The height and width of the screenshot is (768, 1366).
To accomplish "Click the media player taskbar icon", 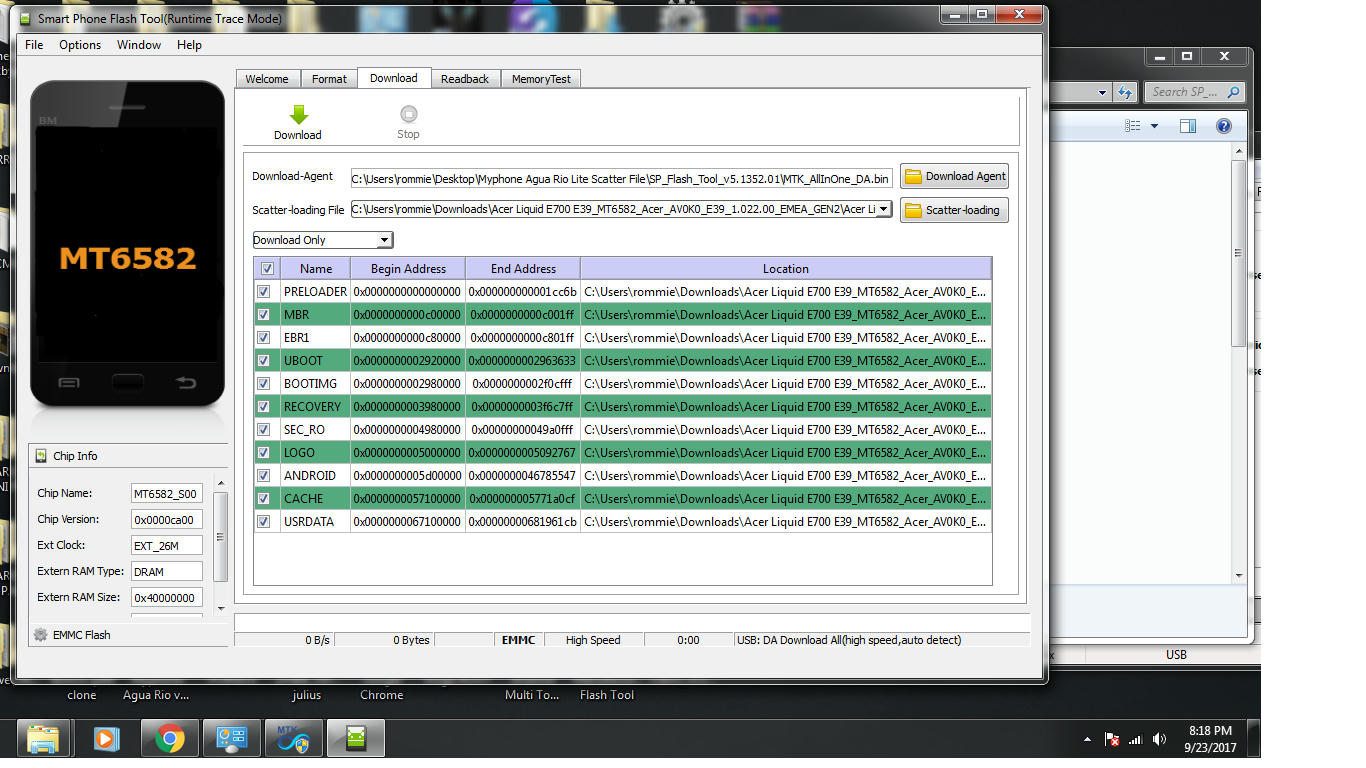I will 105,739.
